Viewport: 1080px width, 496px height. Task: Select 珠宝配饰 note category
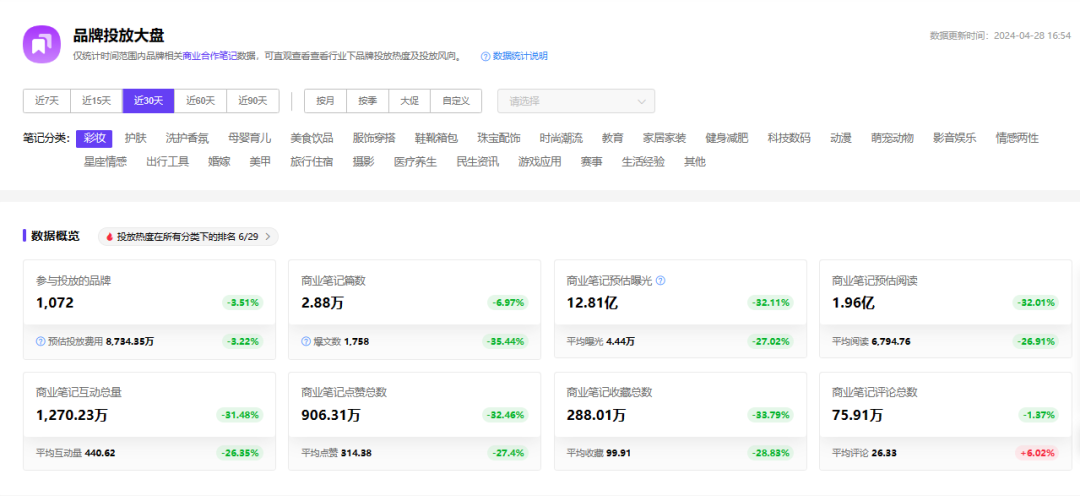point(499,138)
